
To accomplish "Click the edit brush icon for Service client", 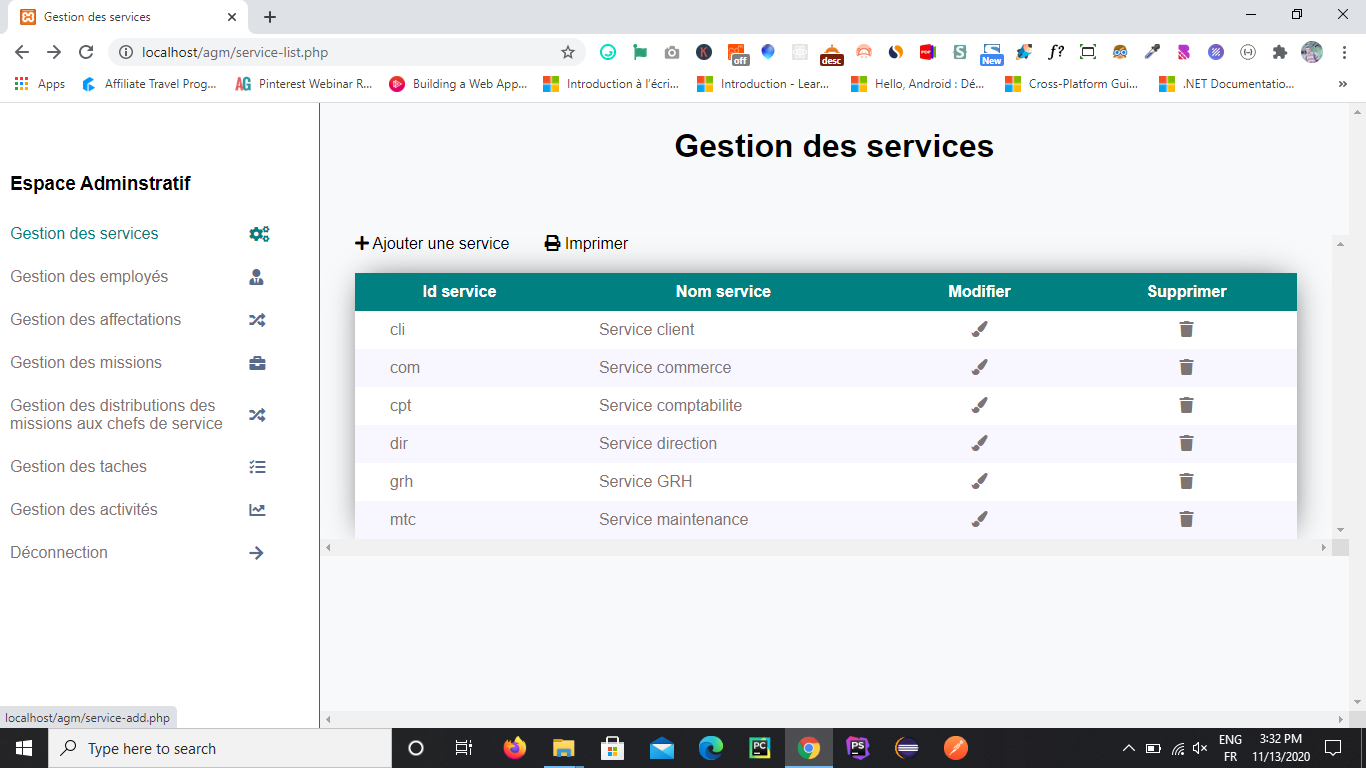I will click(x=979, y=329).
